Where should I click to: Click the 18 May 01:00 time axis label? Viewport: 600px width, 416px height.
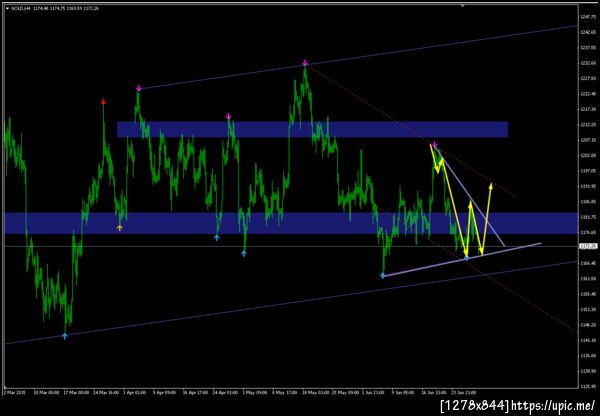point(316,393)
